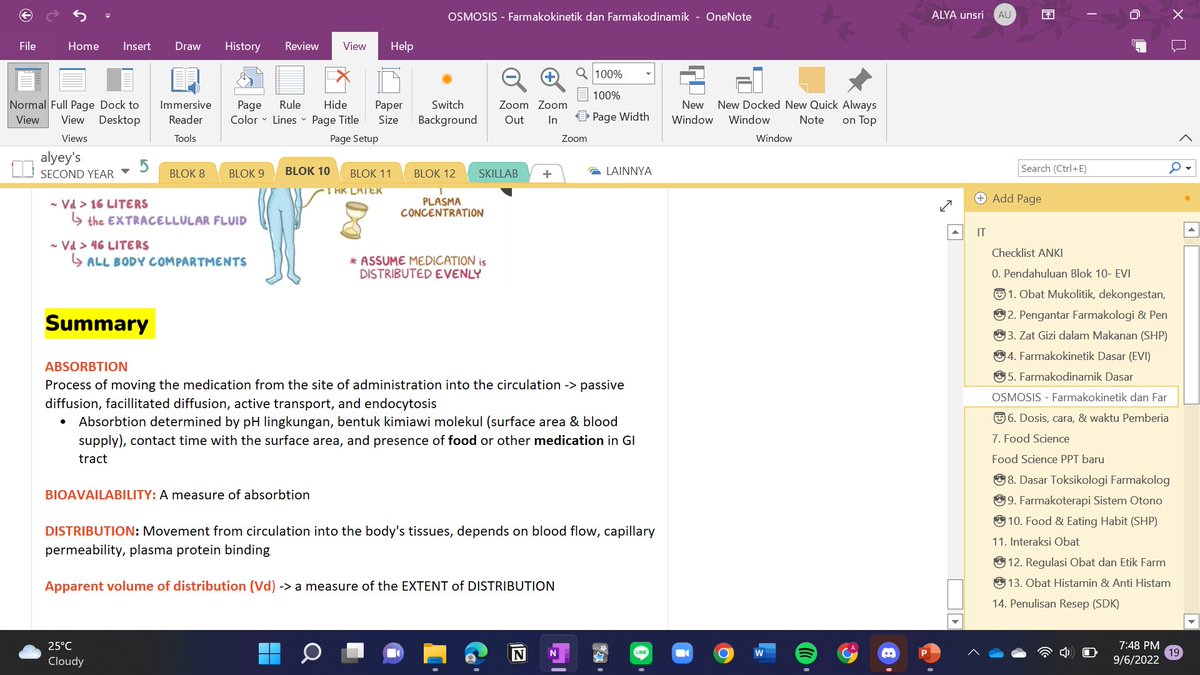This screenshot has height=675, width=1200.
Task: Open the Immersive Reader tool
Action: (x=185, y=95)
